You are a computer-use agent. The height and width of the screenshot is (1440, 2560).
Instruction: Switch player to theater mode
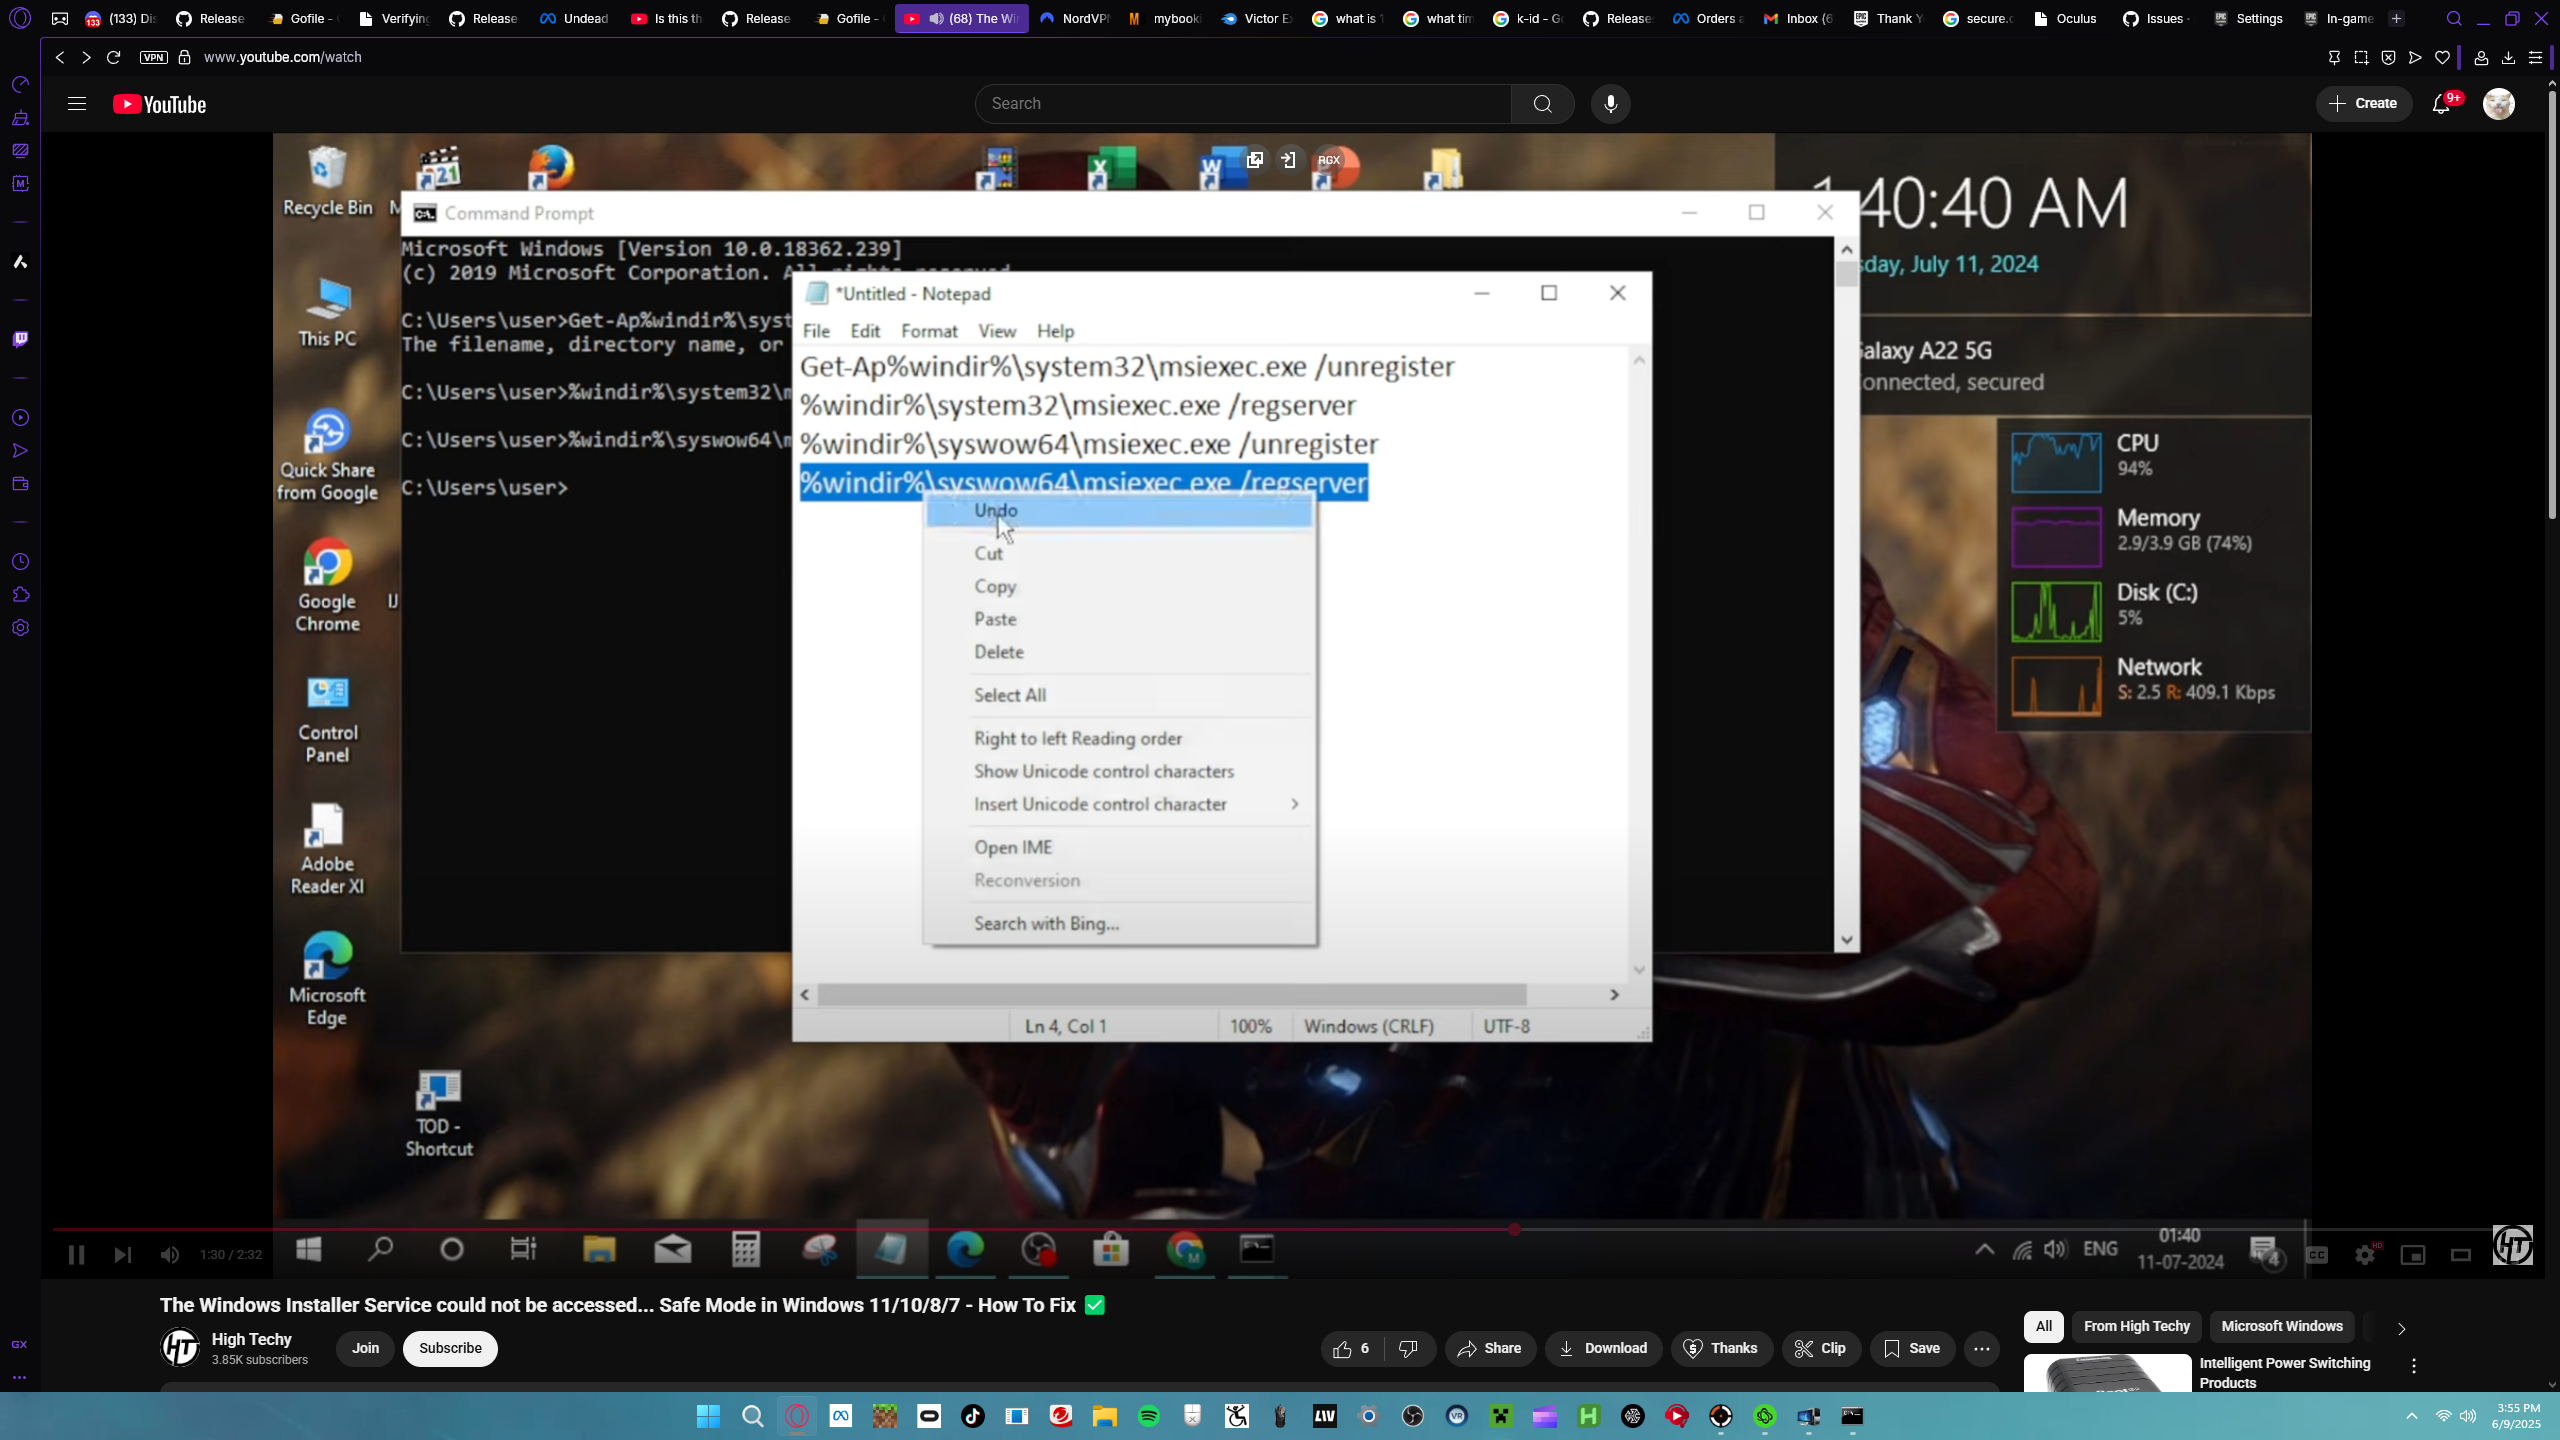click(2461, 1255)
